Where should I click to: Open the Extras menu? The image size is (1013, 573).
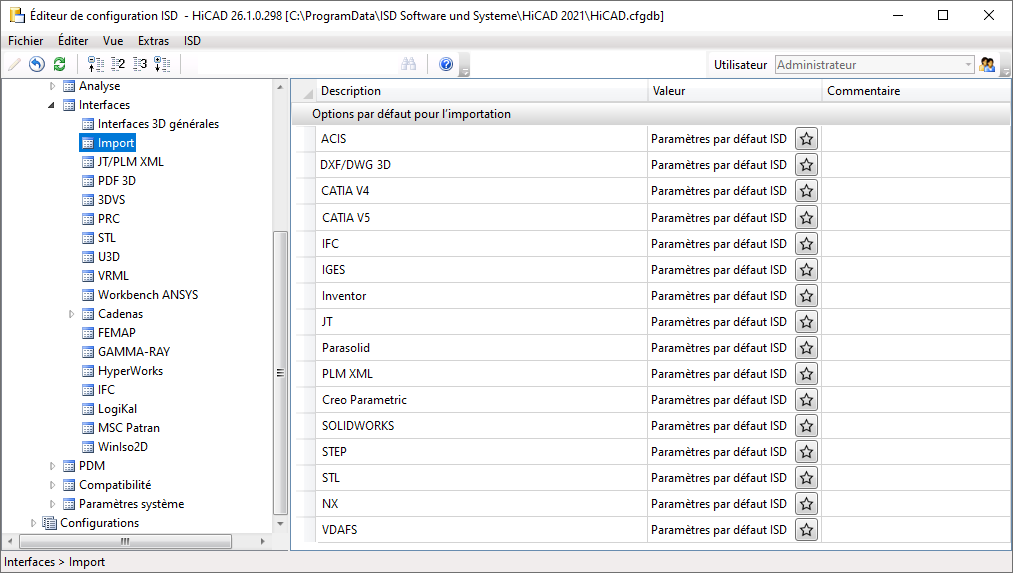(x=153, y=41)
